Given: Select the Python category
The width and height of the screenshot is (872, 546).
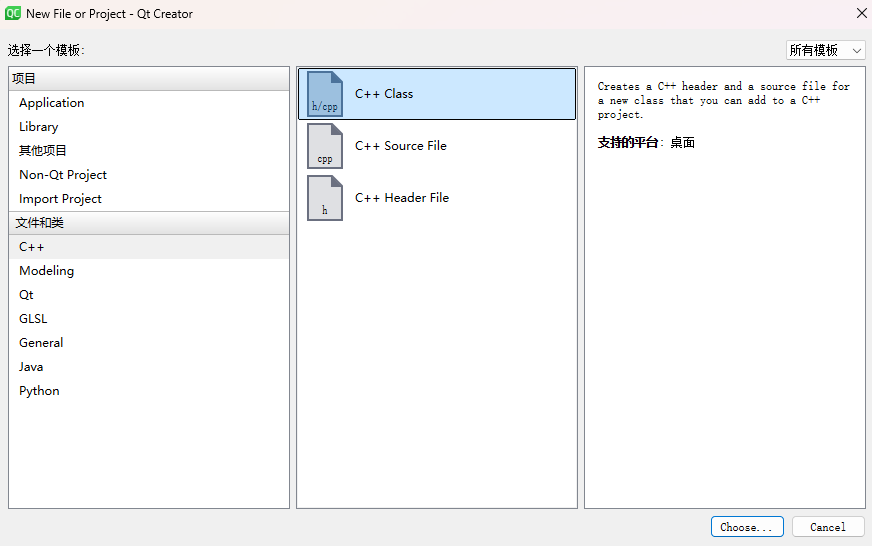Looking at the screenshot, I should pyautogui.click(x=149, y=390).
